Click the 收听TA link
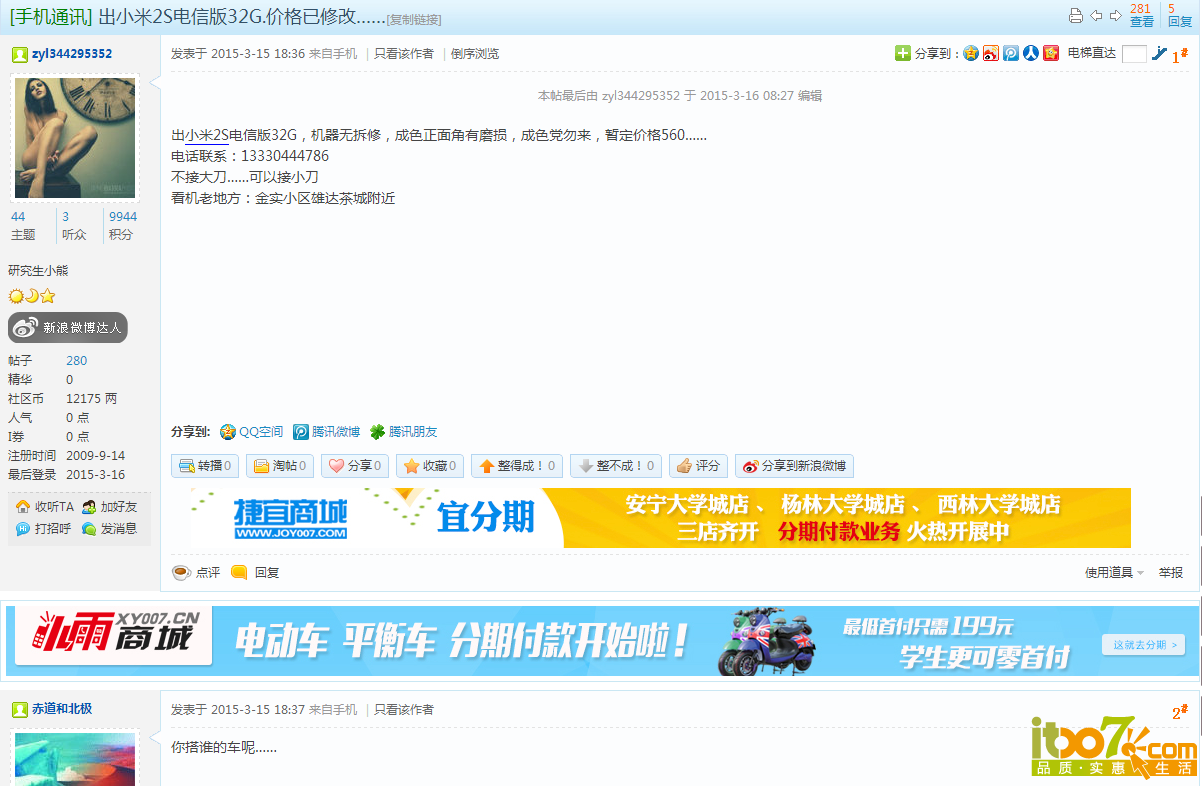Screen dimensions: 1202x786 (x=46, y=507)
